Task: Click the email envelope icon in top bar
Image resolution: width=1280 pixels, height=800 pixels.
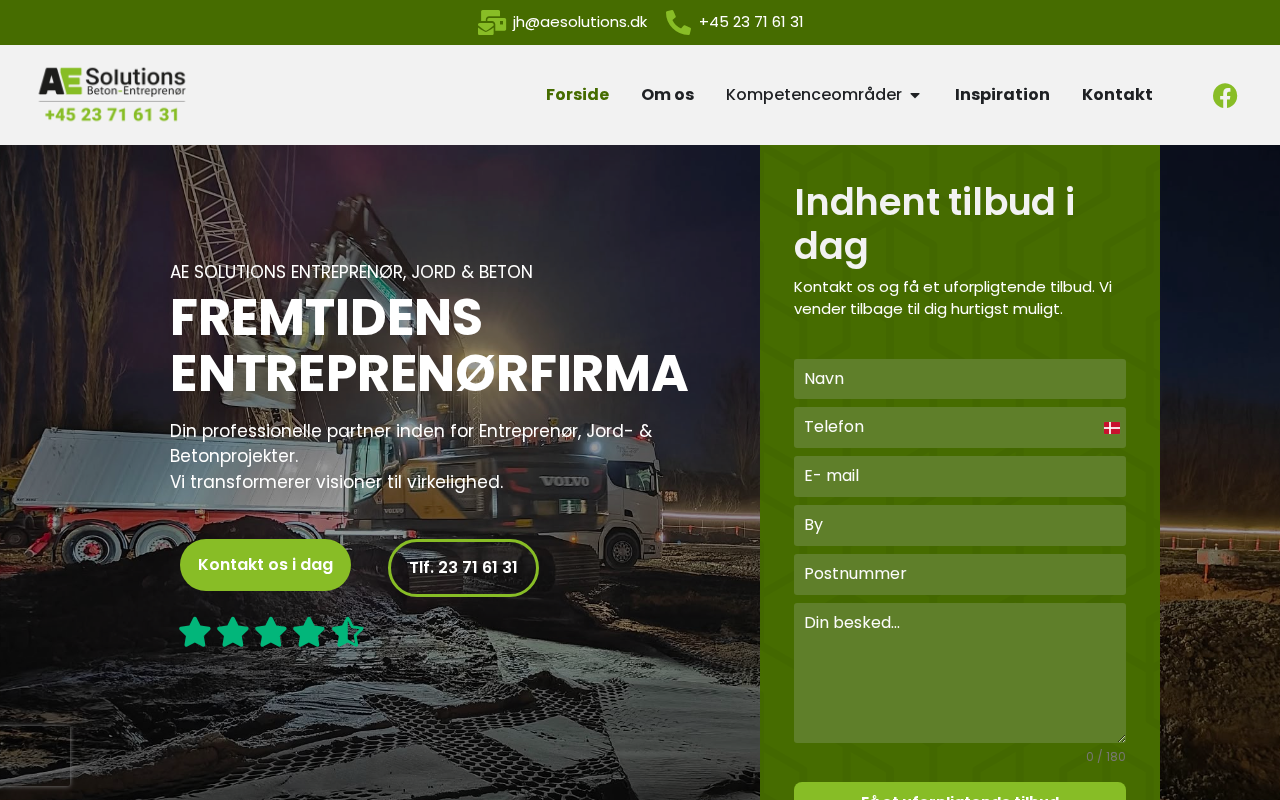Action: [492, 22]
